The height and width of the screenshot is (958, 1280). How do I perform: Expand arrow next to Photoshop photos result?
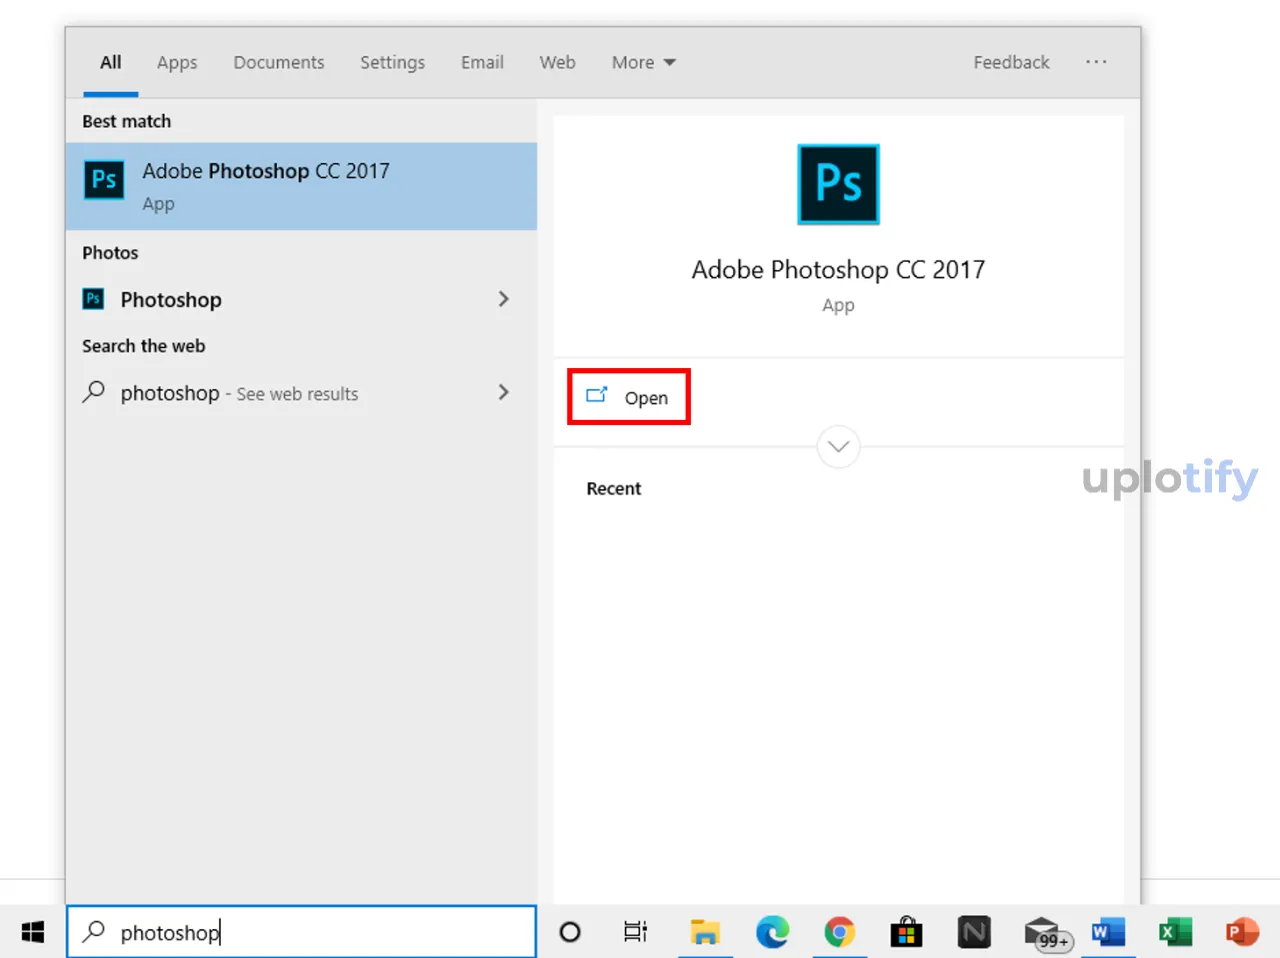(x=503, y=299)
